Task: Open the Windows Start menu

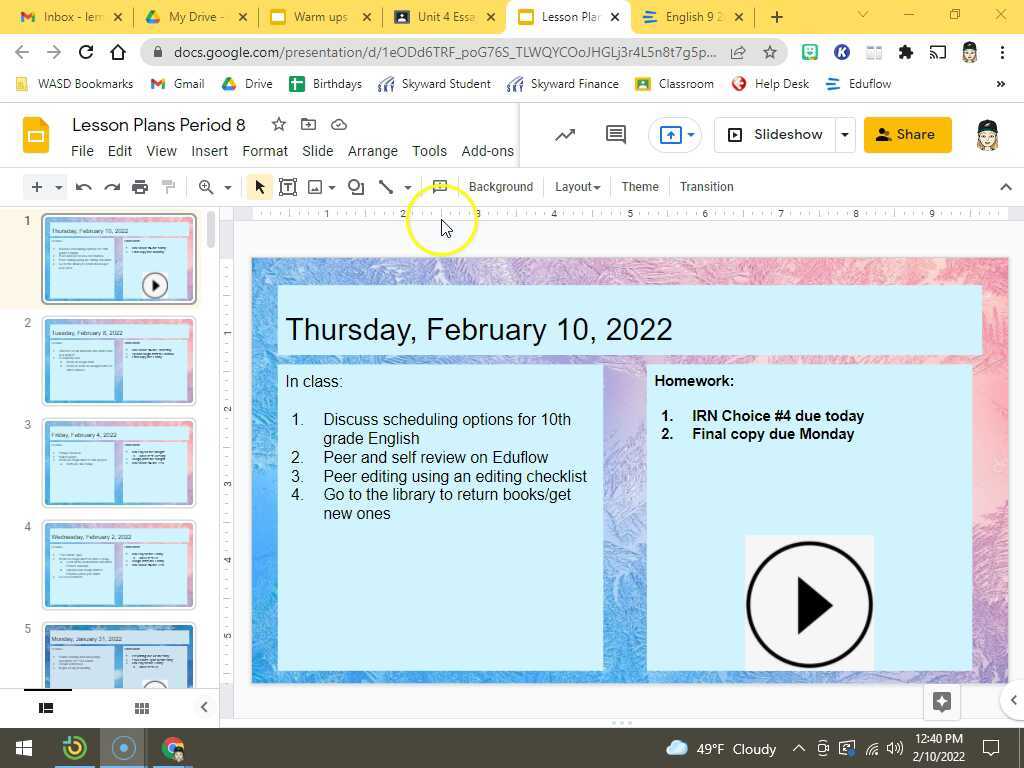Action: (x=24, y=748)
